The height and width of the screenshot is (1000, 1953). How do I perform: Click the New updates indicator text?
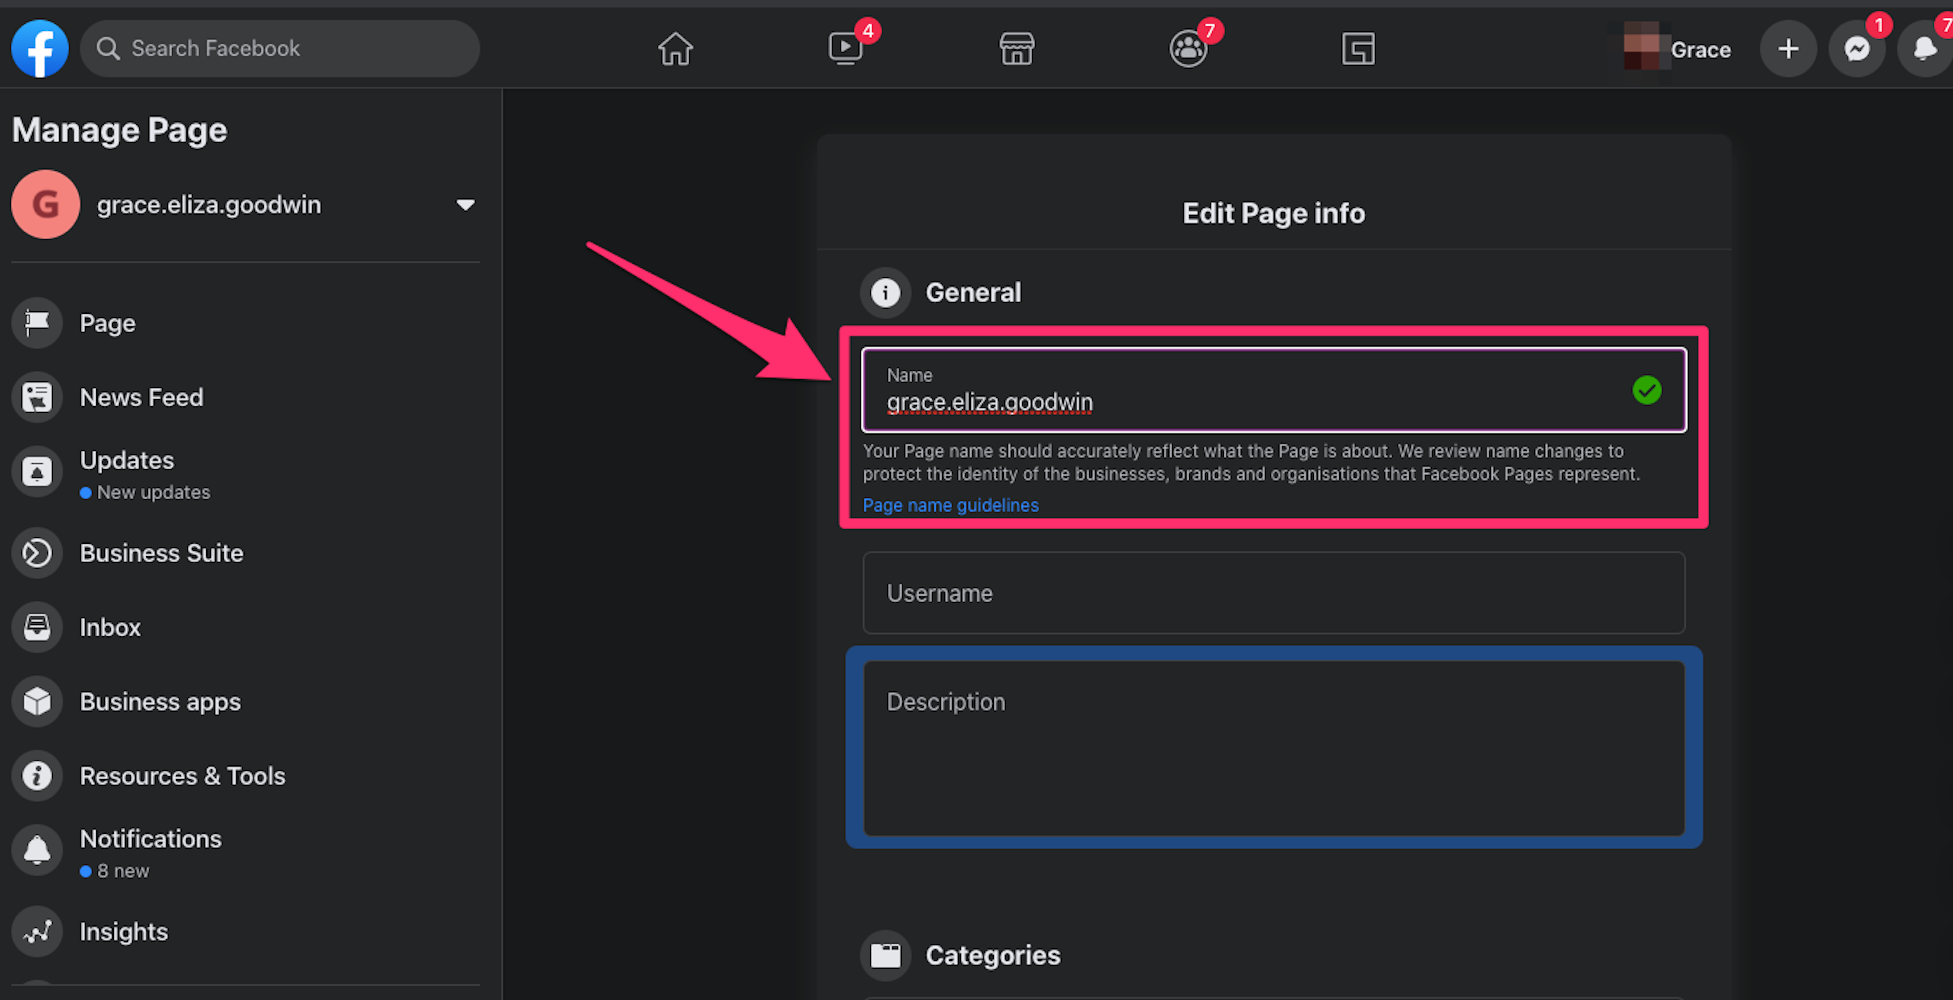(153, 492)
